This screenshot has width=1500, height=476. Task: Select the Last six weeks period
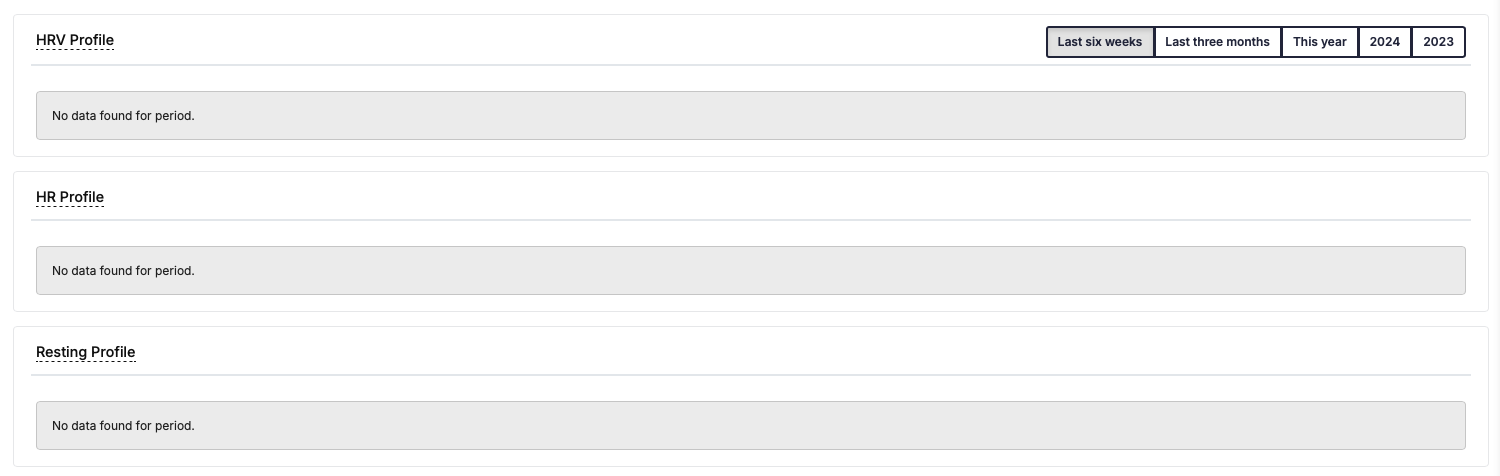(1099, 42)
